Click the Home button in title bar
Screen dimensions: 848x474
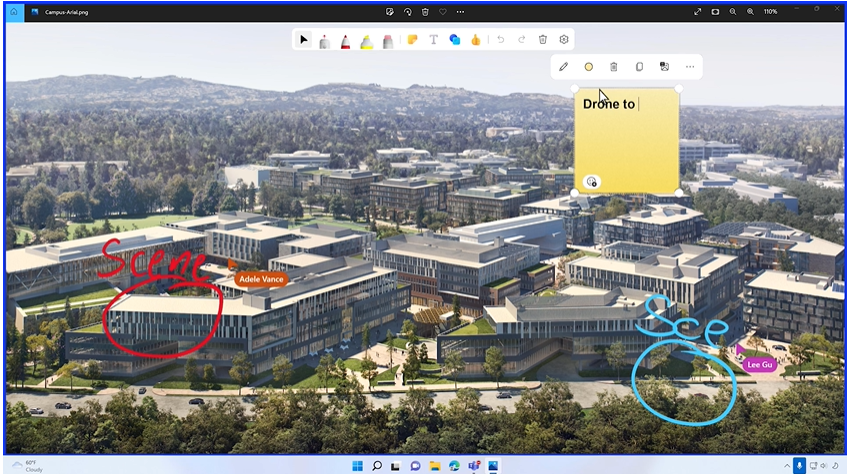[13, 11]
